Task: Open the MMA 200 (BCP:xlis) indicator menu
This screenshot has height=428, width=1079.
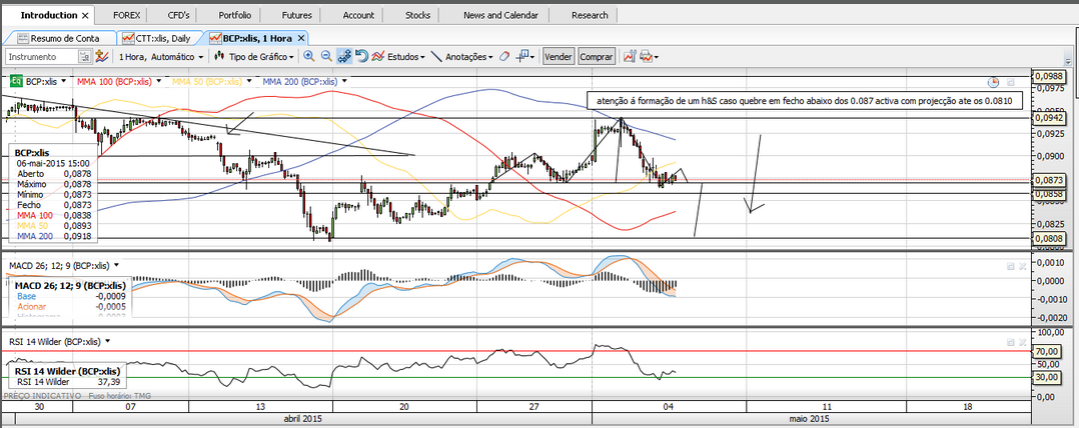Action: tap(304, 81)
